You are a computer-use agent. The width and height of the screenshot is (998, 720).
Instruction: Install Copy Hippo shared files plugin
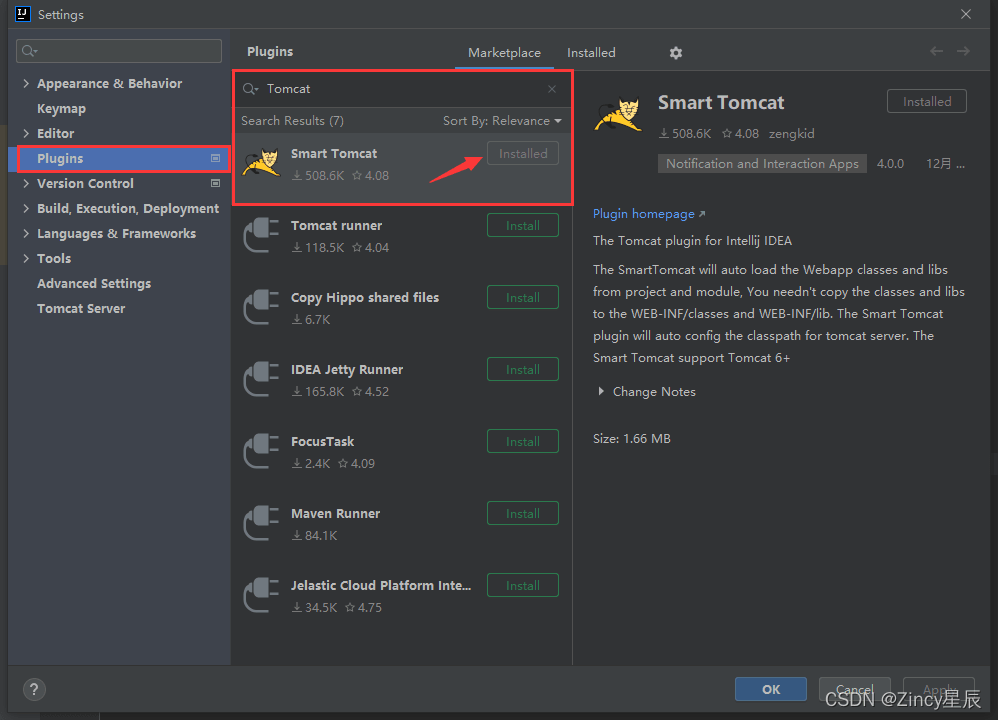coord(523,297)
